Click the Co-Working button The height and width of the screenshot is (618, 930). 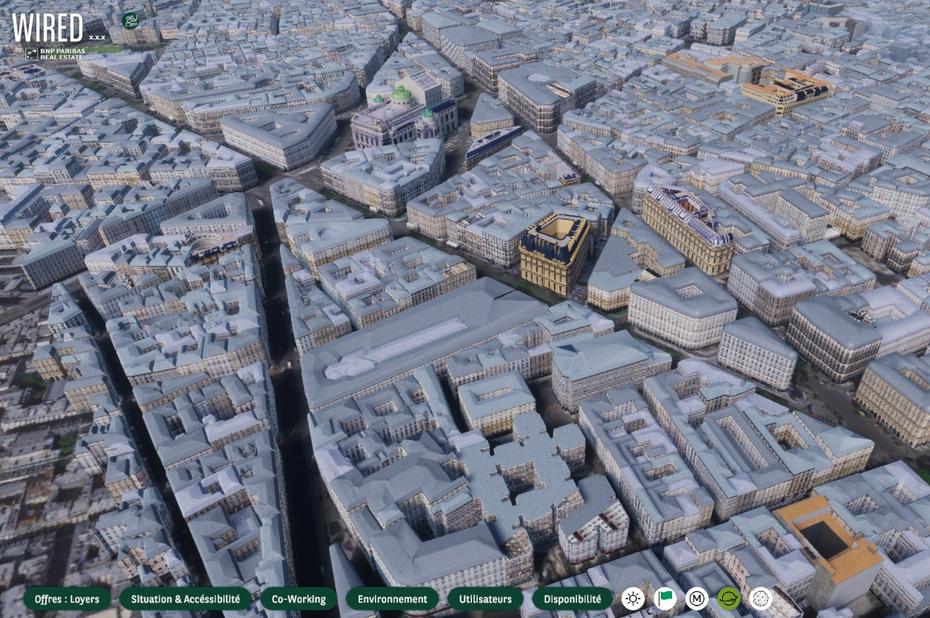coord(298,599)
